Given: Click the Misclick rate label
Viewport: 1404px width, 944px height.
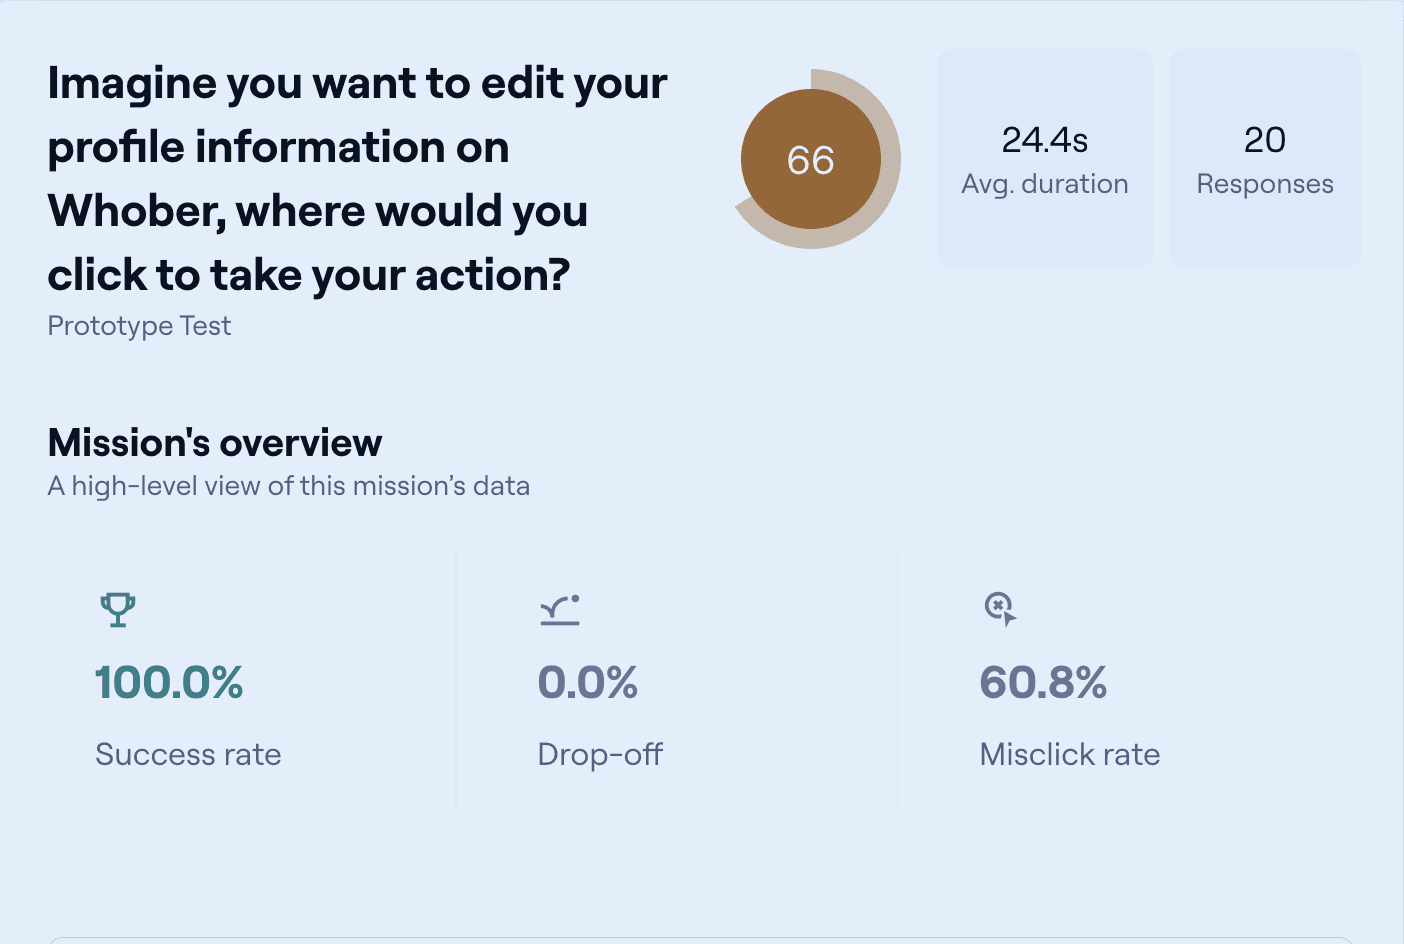Looking at the screenshot, I should pos(1070,754).
